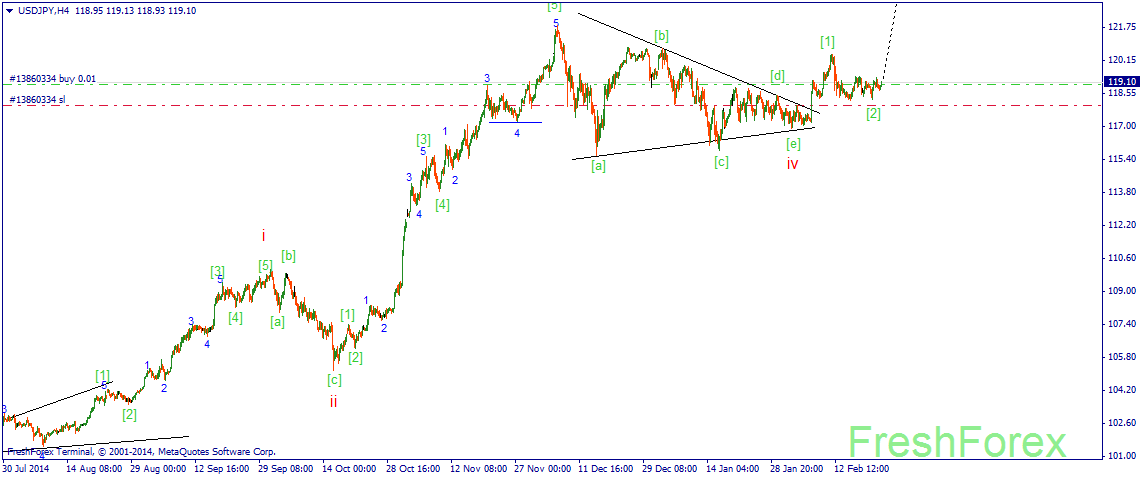1142x477 pixels.
Task: Select the #13860334 sl stop loss label
Action: (x=40, y=99)
